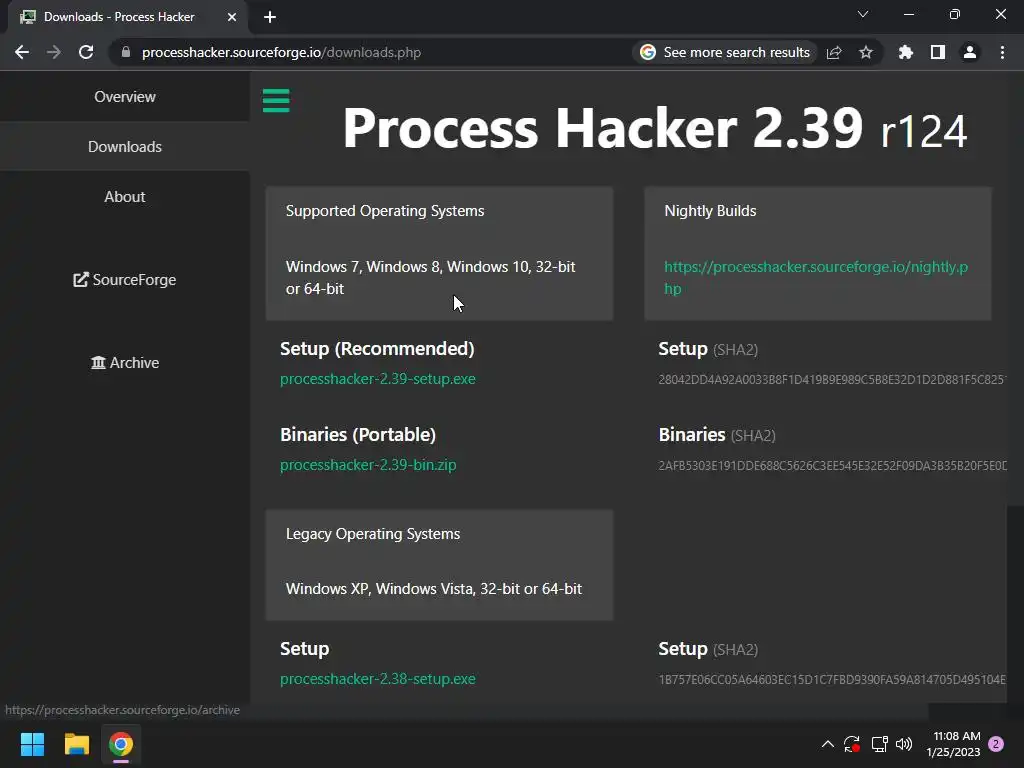Click the Chrome taskbar icon
Viewport: 1024px width, 768px height.
click(x=121, y=744)
